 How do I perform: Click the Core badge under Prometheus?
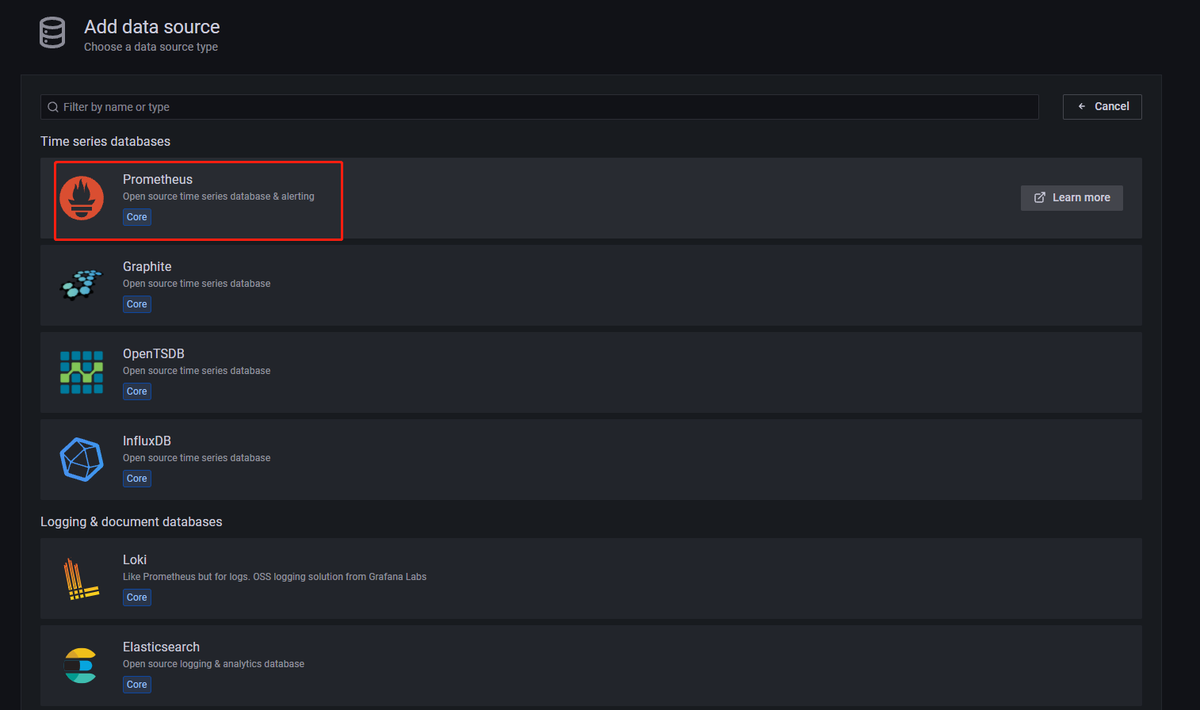137,217
